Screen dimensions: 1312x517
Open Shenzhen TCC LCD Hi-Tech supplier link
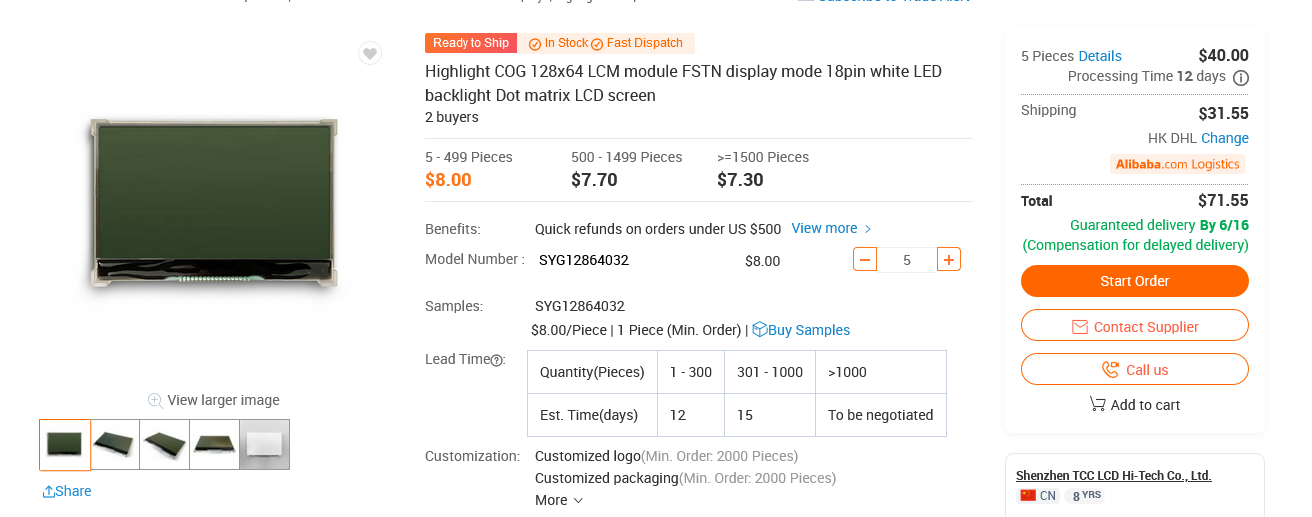[1114, 475]
